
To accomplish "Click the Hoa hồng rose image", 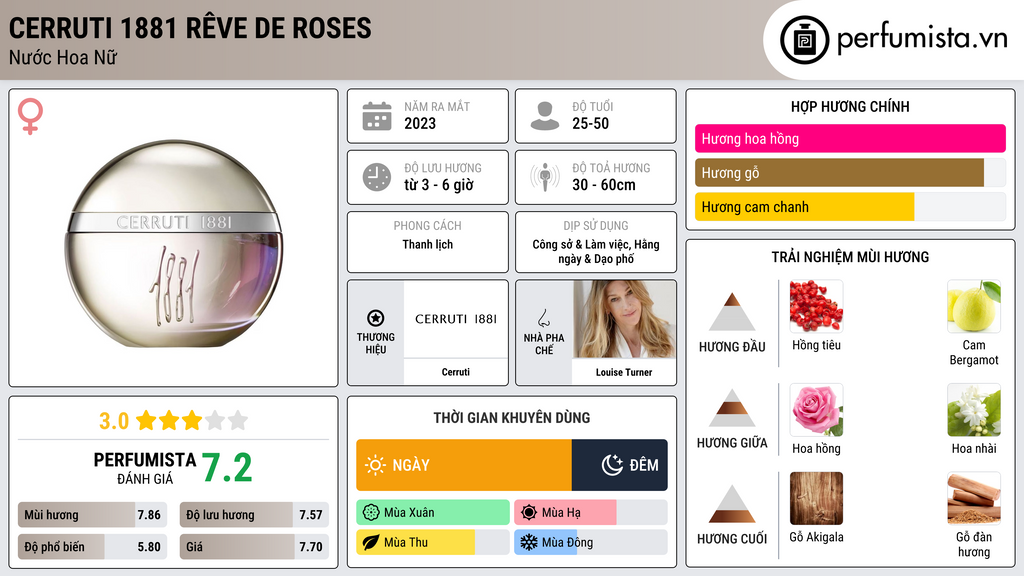I will pyautogui.click(x=816, y=410).
